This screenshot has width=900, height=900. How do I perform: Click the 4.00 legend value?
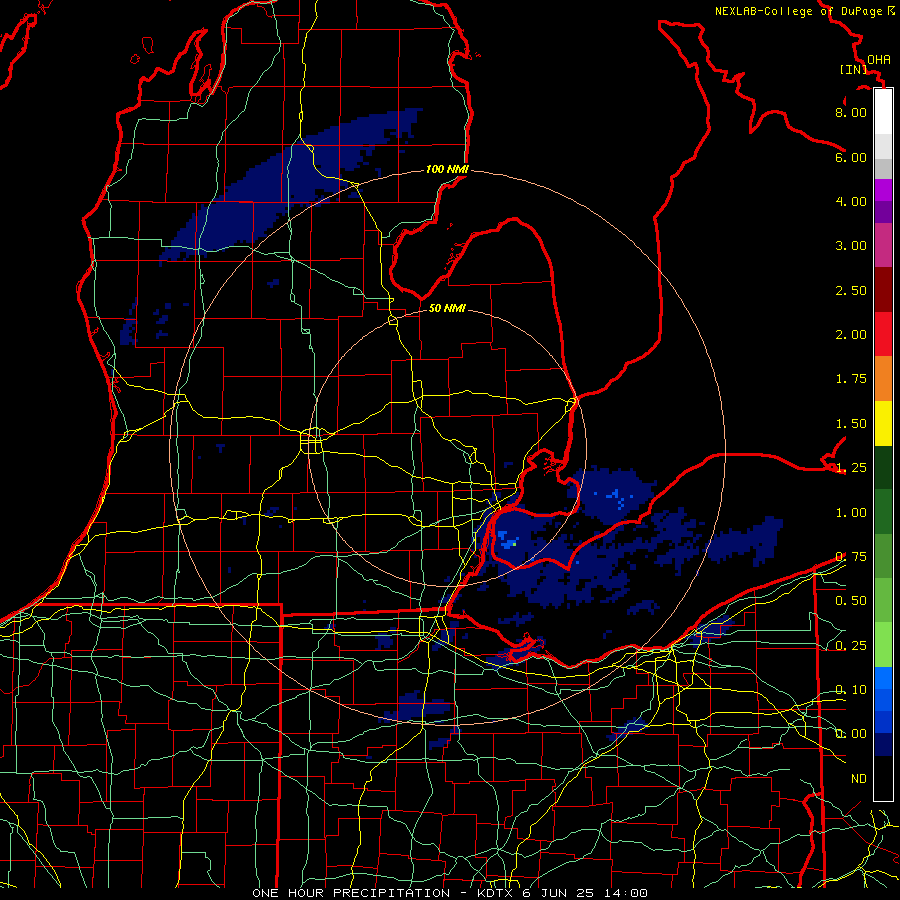coord(851,201)
